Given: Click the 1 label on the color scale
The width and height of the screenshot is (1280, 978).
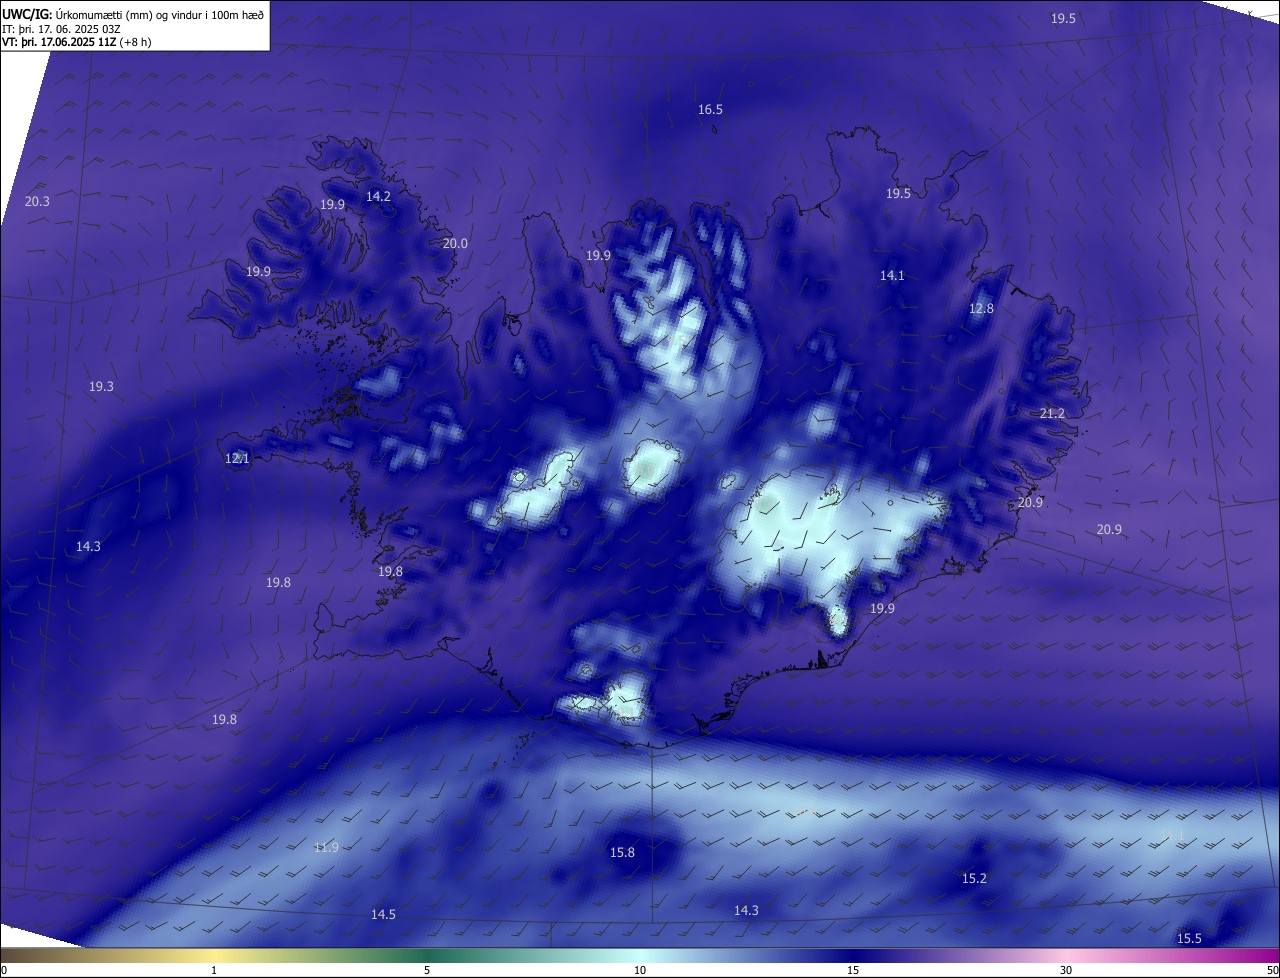Looking at the screenshot, I should (x=214, y=971).
